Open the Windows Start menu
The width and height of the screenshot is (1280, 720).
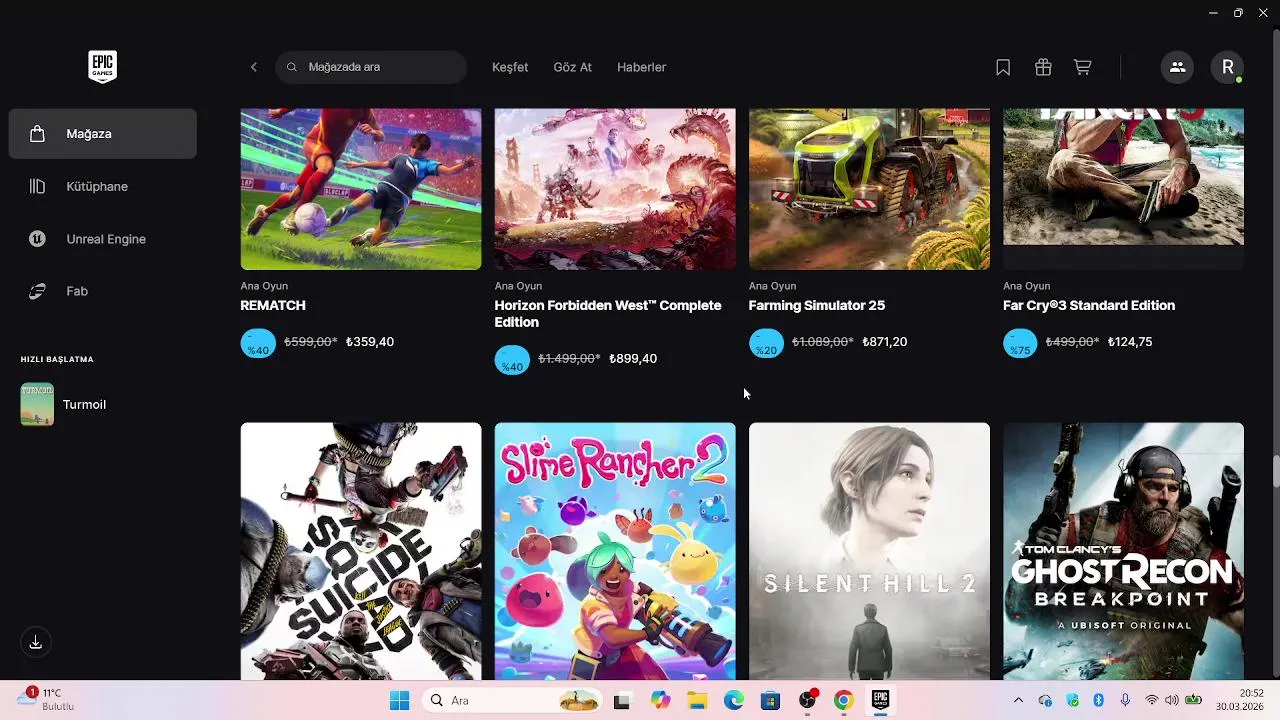(x=399, y=701)
